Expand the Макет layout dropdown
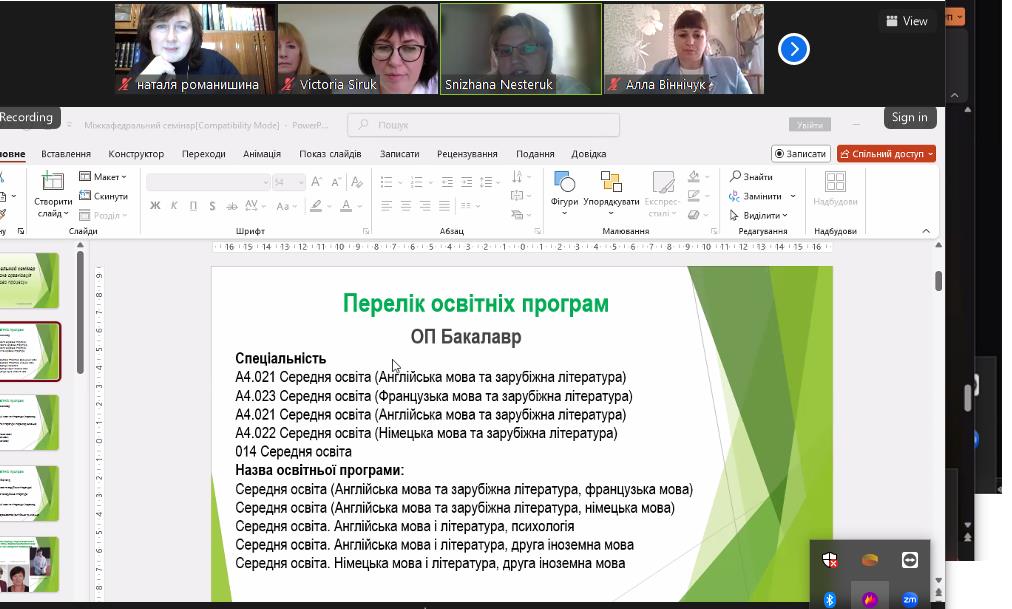Image resolution: width=1012 pixels, height=609 pixels. click(x=104, y=177)
